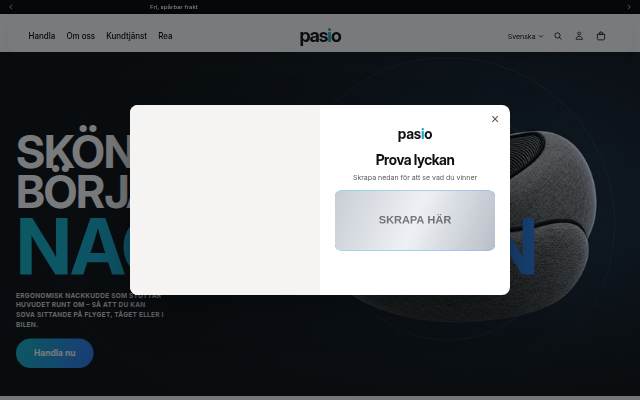Click the pasio logo in header
This screenshot has width=640, height=400.
coord(320,36)
